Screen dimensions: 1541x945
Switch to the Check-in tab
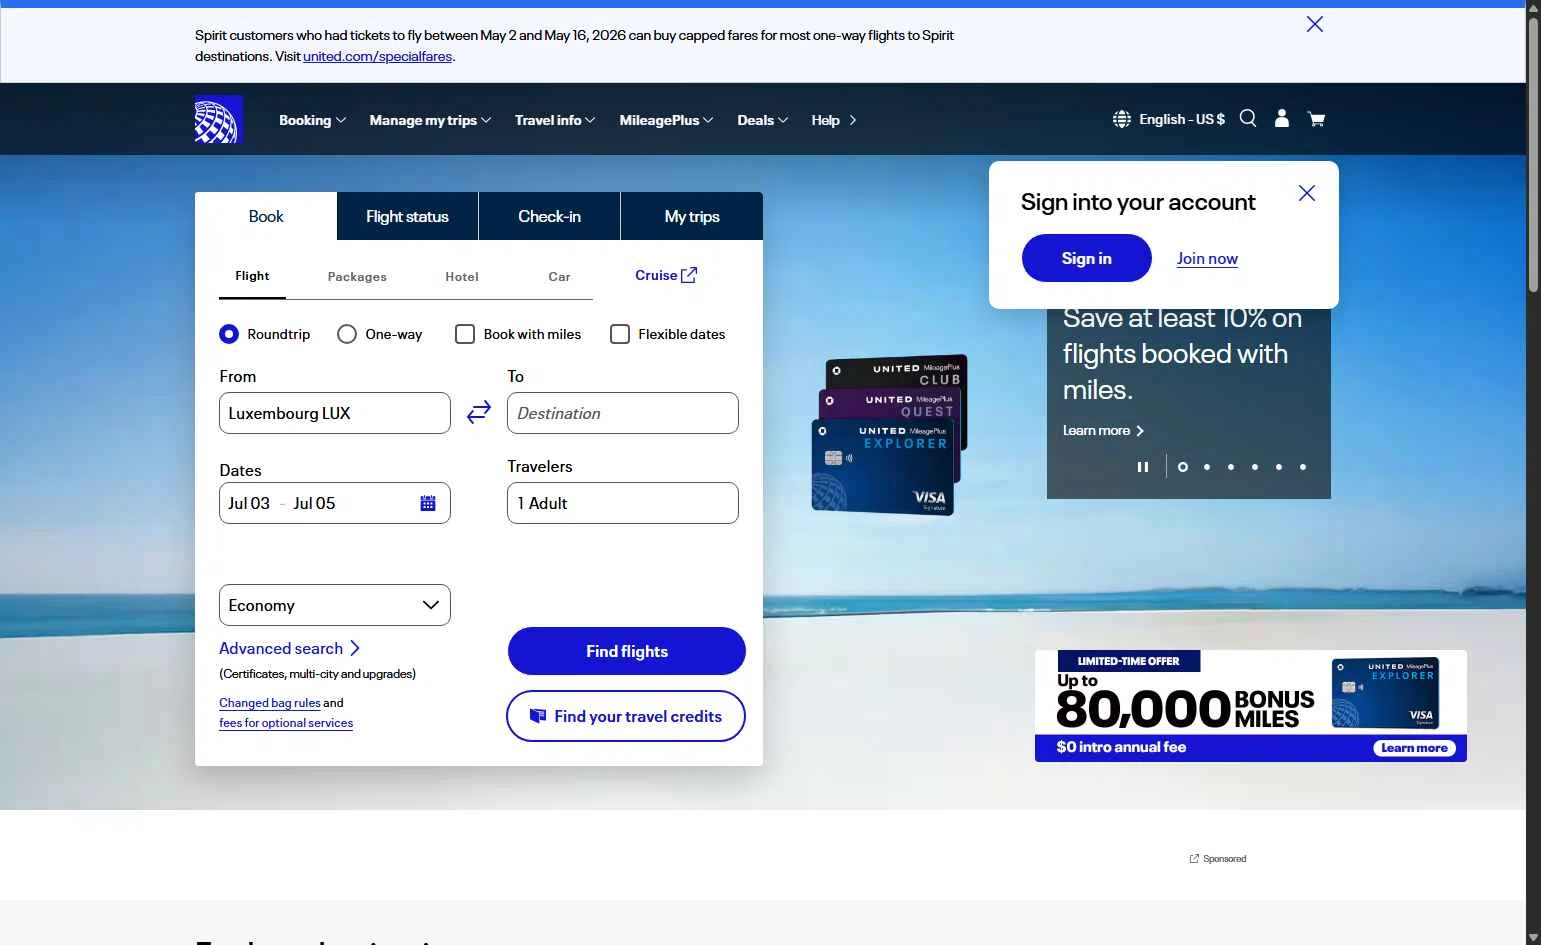(549, 216)
